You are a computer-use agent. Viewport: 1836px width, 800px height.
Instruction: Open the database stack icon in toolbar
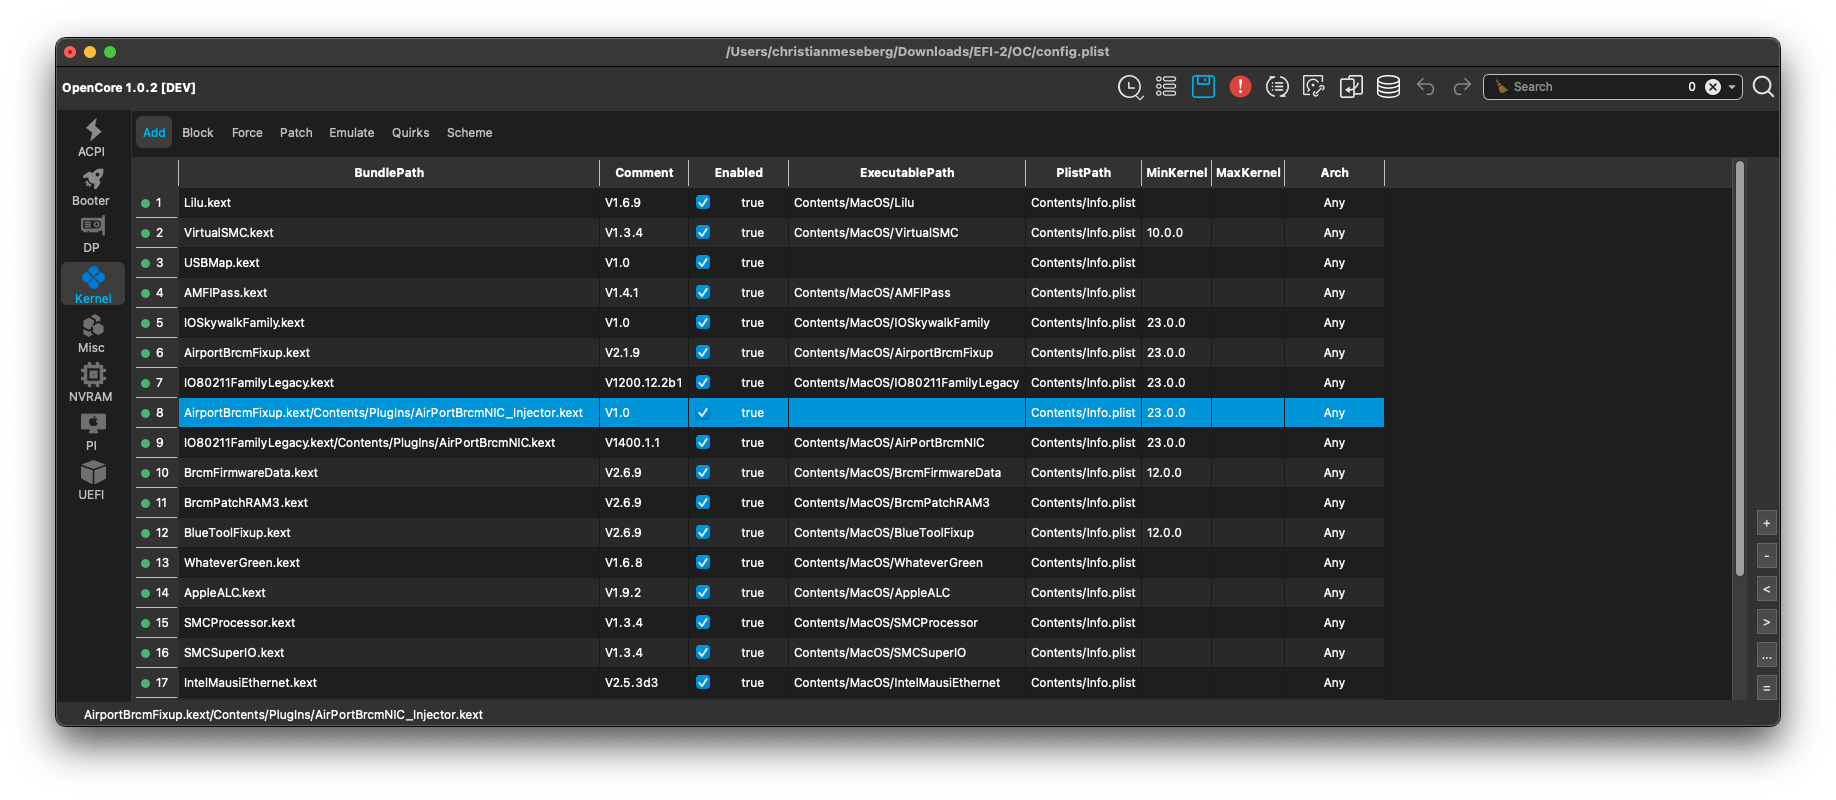(x=1388, y=87)
